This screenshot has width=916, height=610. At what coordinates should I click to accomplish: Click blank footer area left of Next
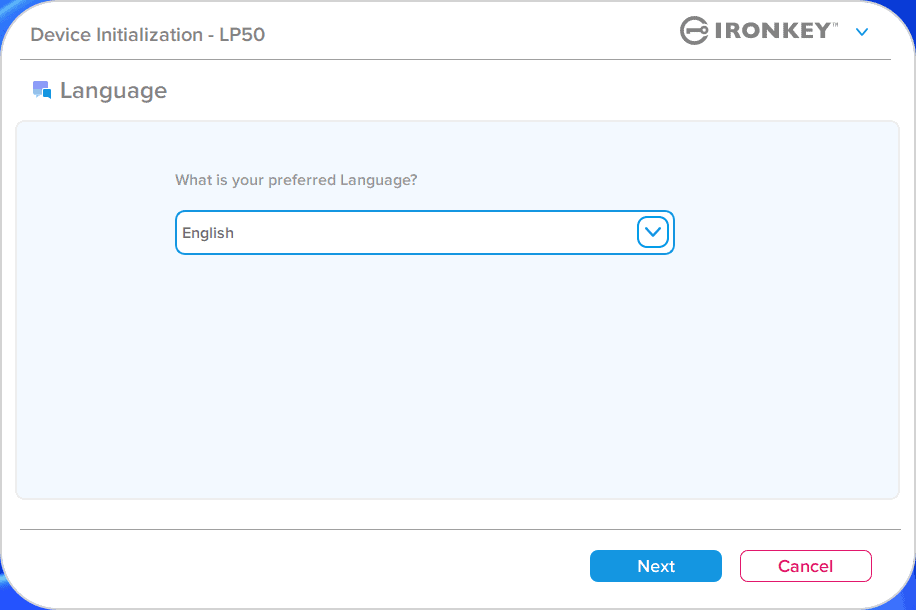click(x=300, y=566)
